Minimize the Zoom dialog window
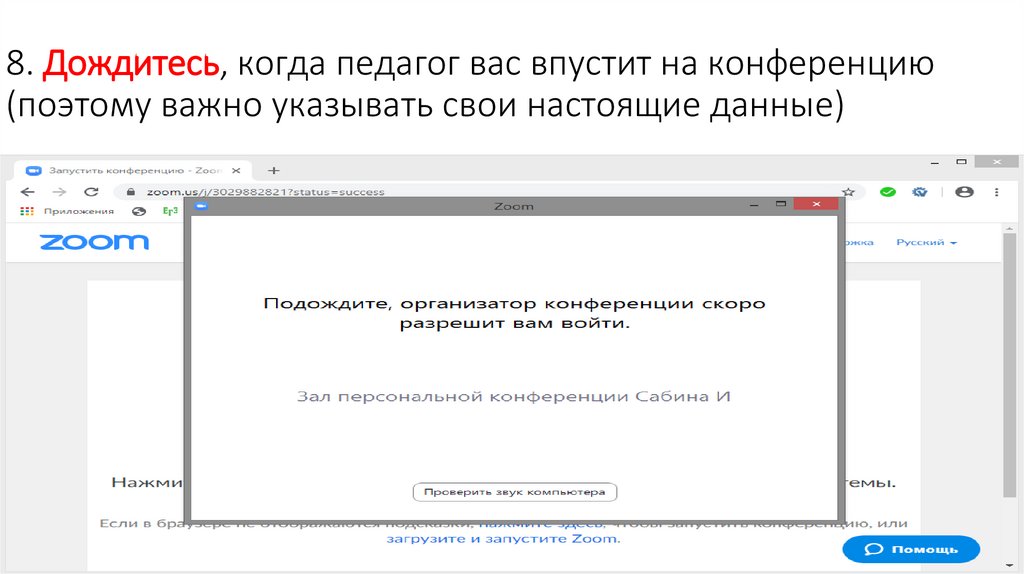 click(x=754, y=205)
